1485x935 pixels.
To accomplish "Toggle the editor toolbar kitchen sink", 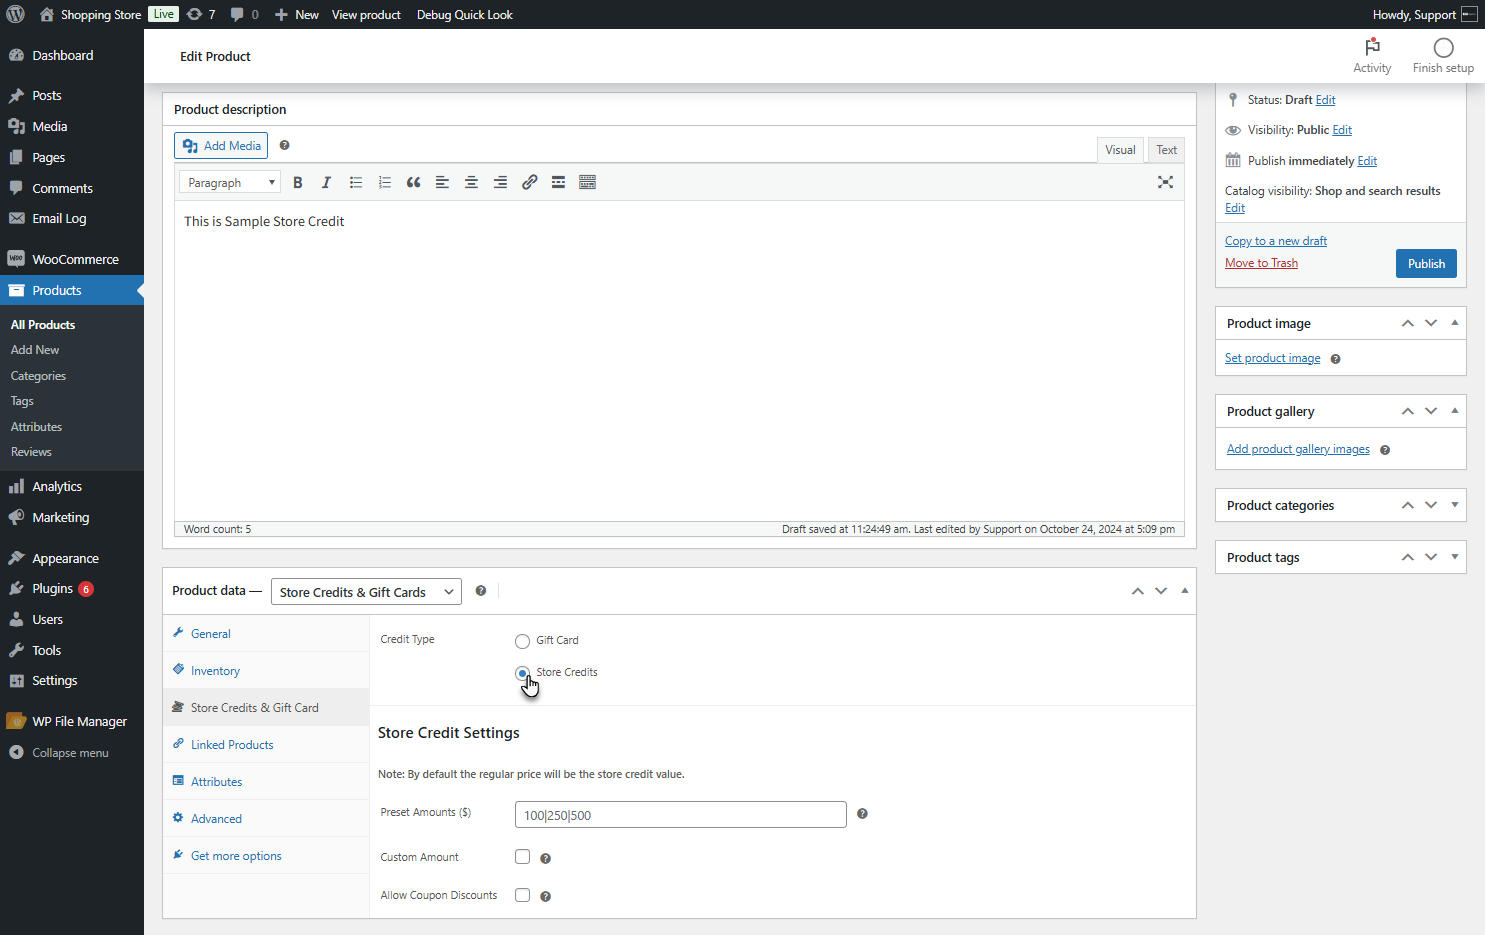I will [587, 182].
